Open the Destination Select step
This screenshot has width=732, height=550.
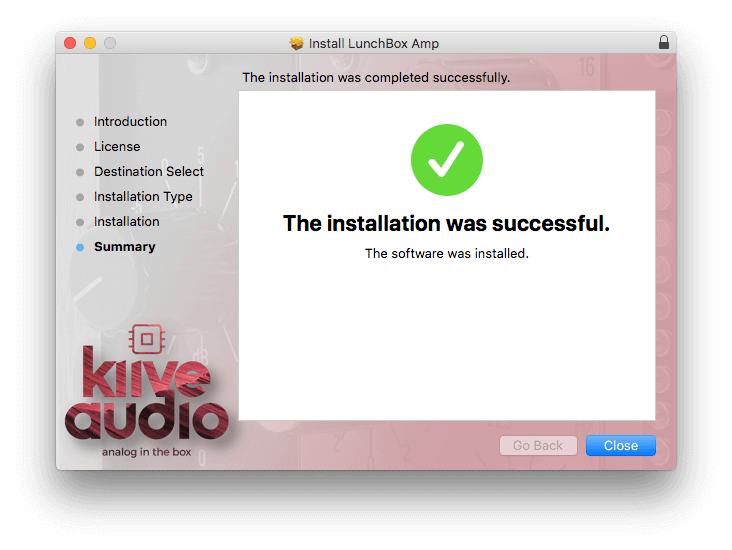[x=149, y=171]
